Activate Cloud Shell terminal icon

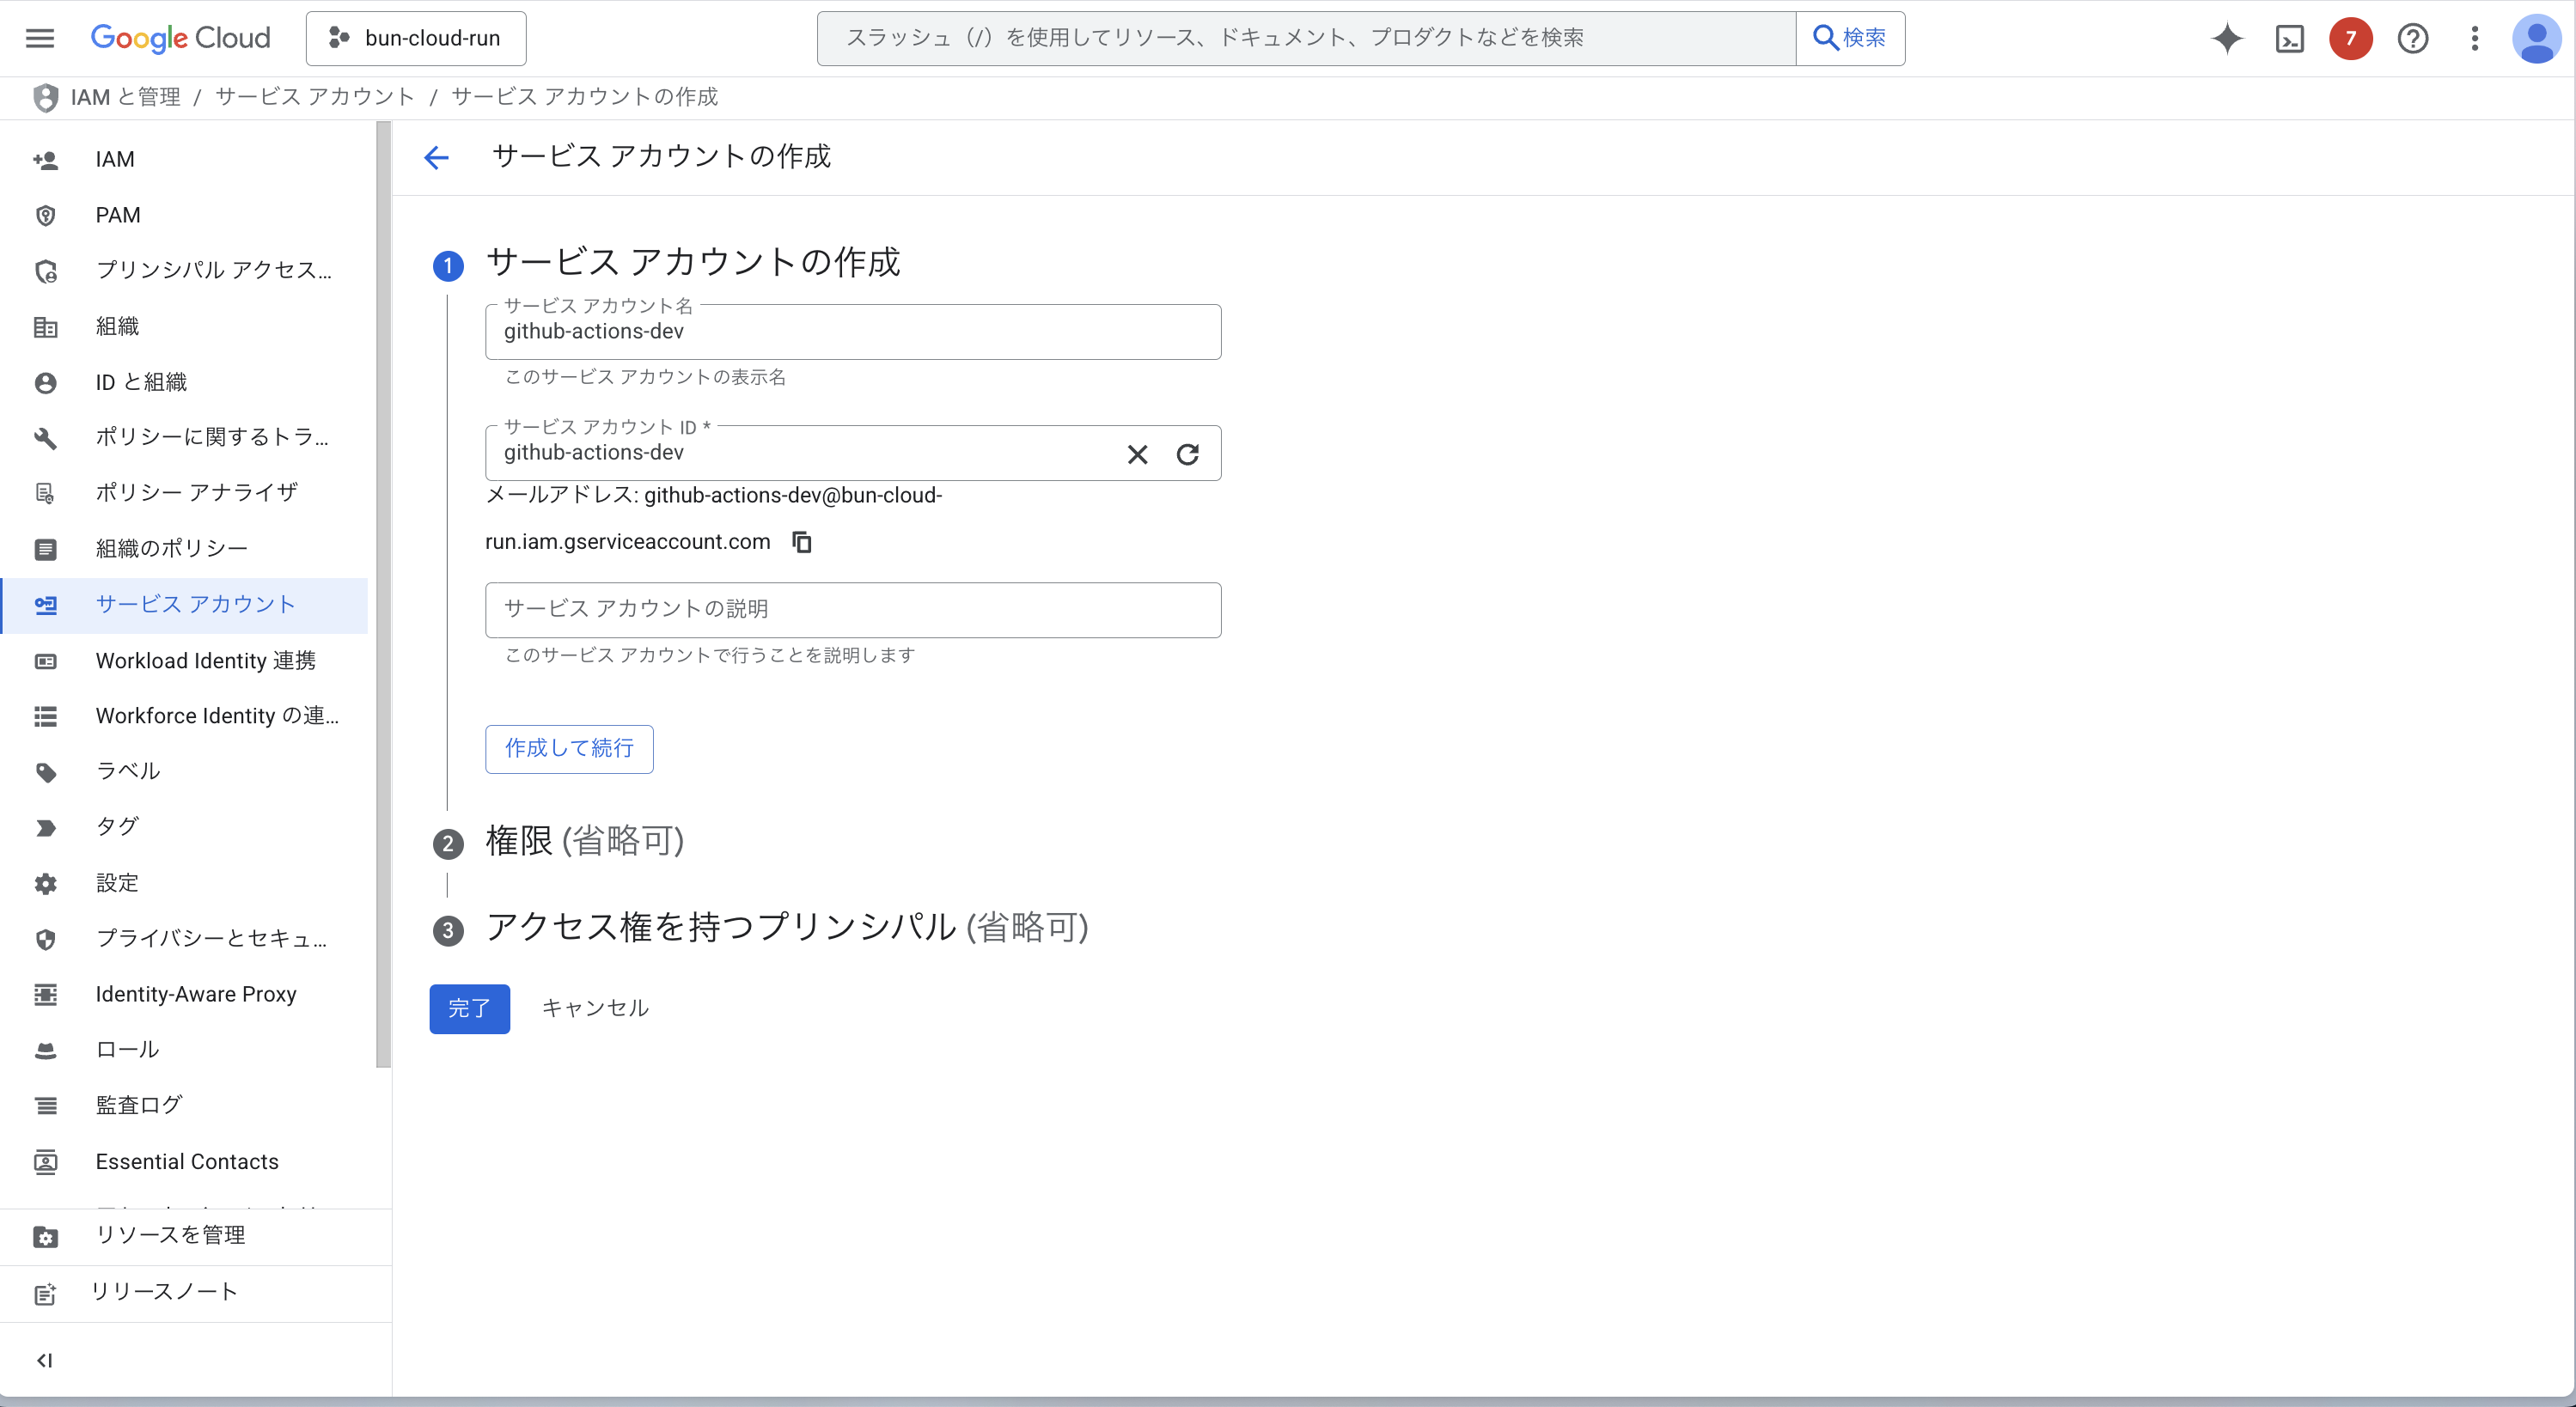coord(2289,38)
